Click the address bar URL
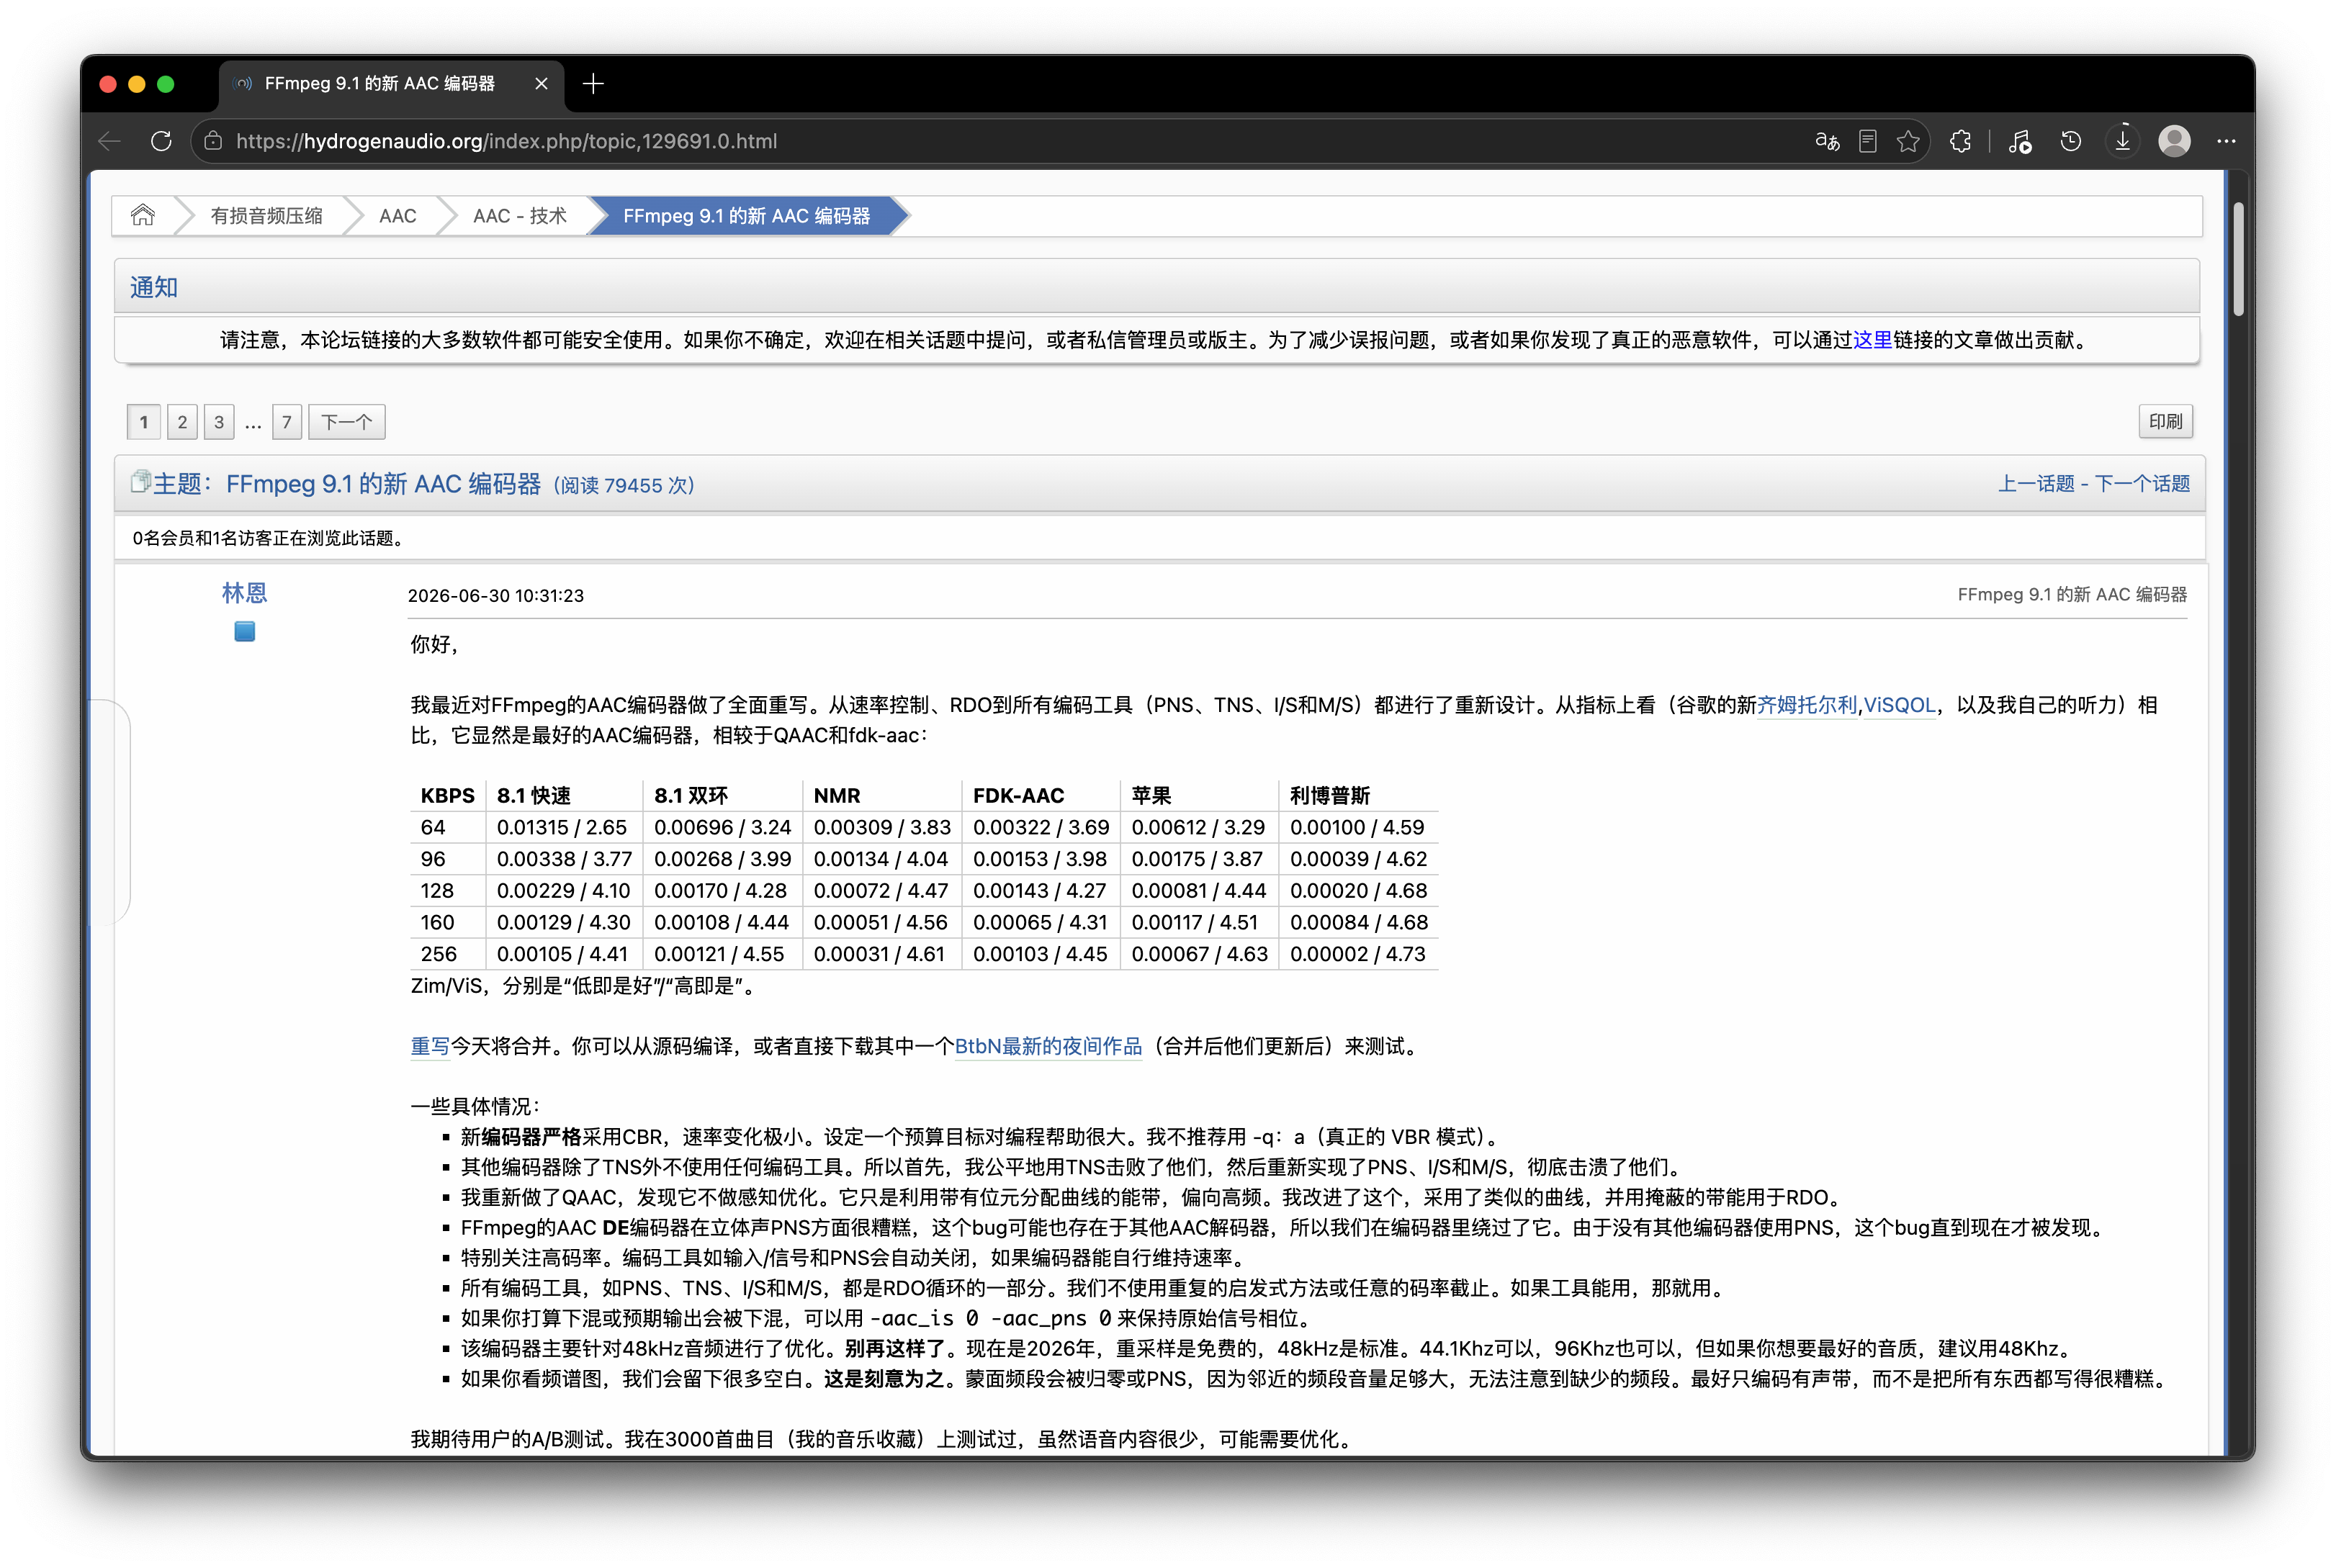 point(506,141)
